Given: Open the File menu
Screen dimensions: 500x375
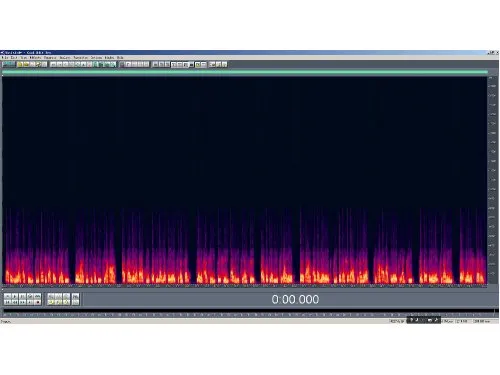Looking at the screenshot, I should 5,58.
